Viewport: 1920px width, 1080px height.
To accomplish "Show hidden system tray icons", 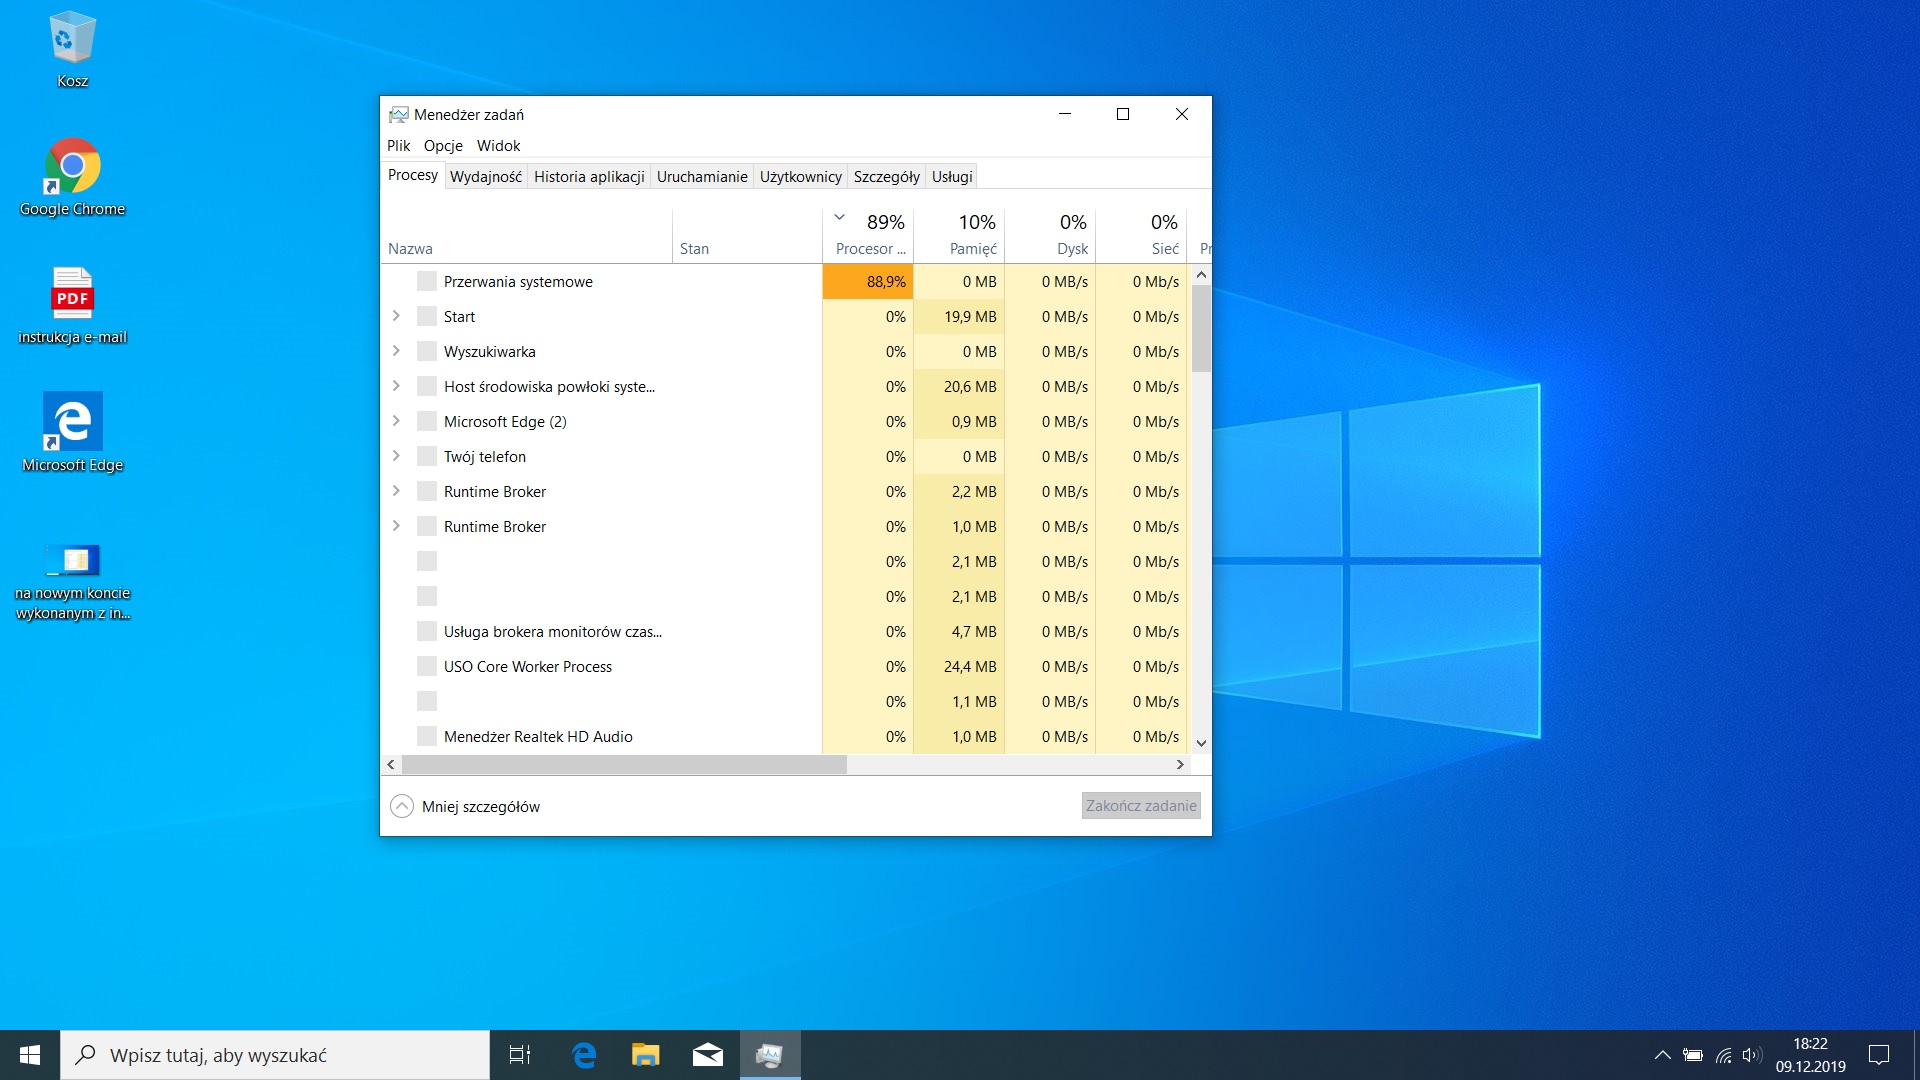I will (1662, 1055).
